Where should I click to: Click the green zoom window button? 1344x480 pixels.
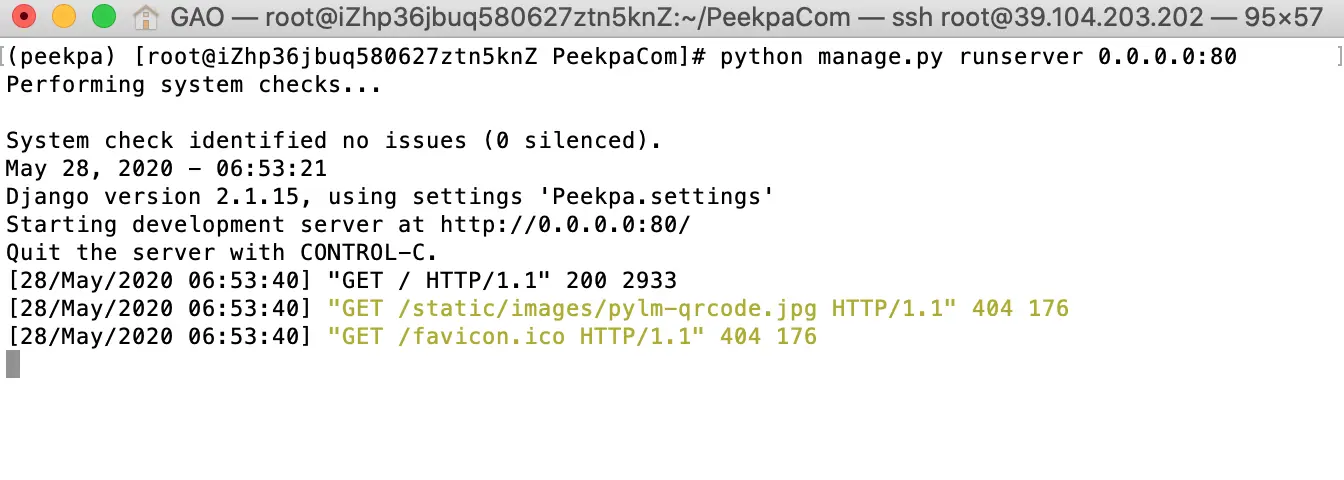[x=103, y=17]
